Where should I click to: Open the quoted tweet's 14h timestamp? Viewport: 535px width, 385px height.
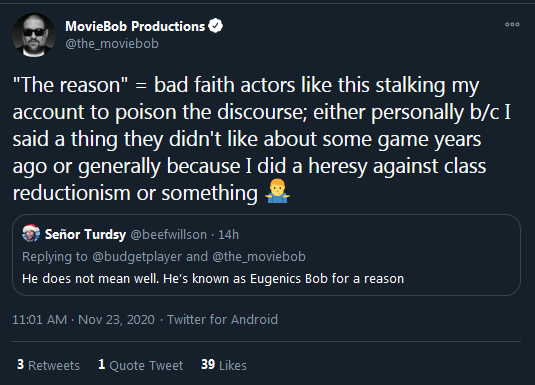tap(228, 234)
